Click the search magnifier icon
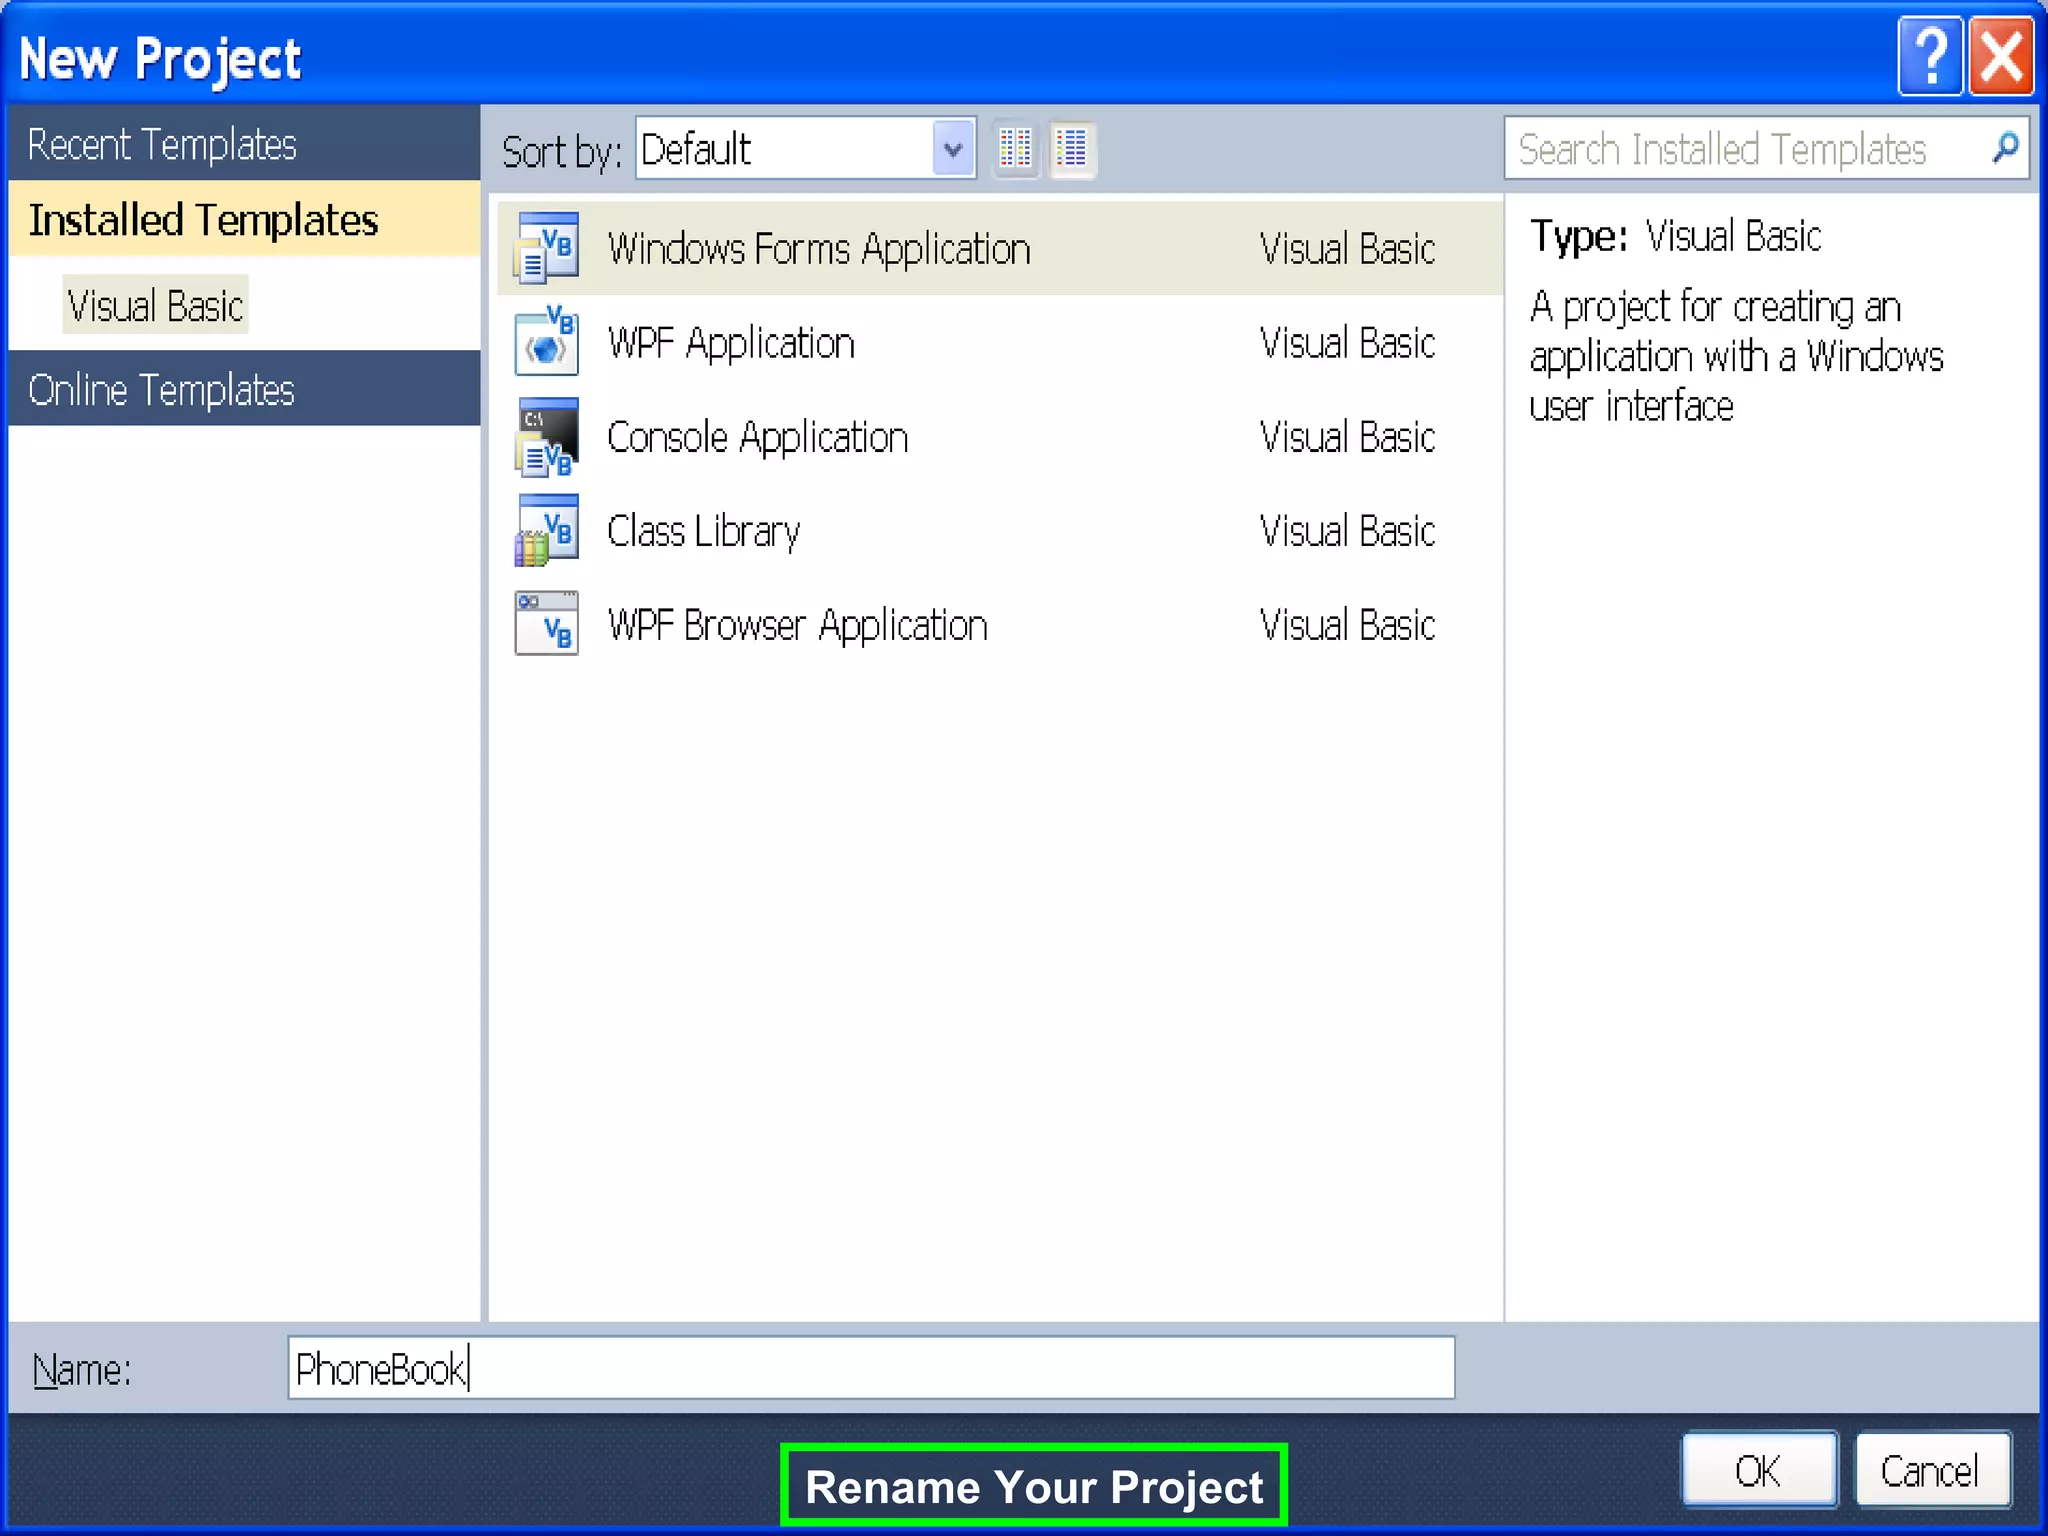 [2004, 148]
